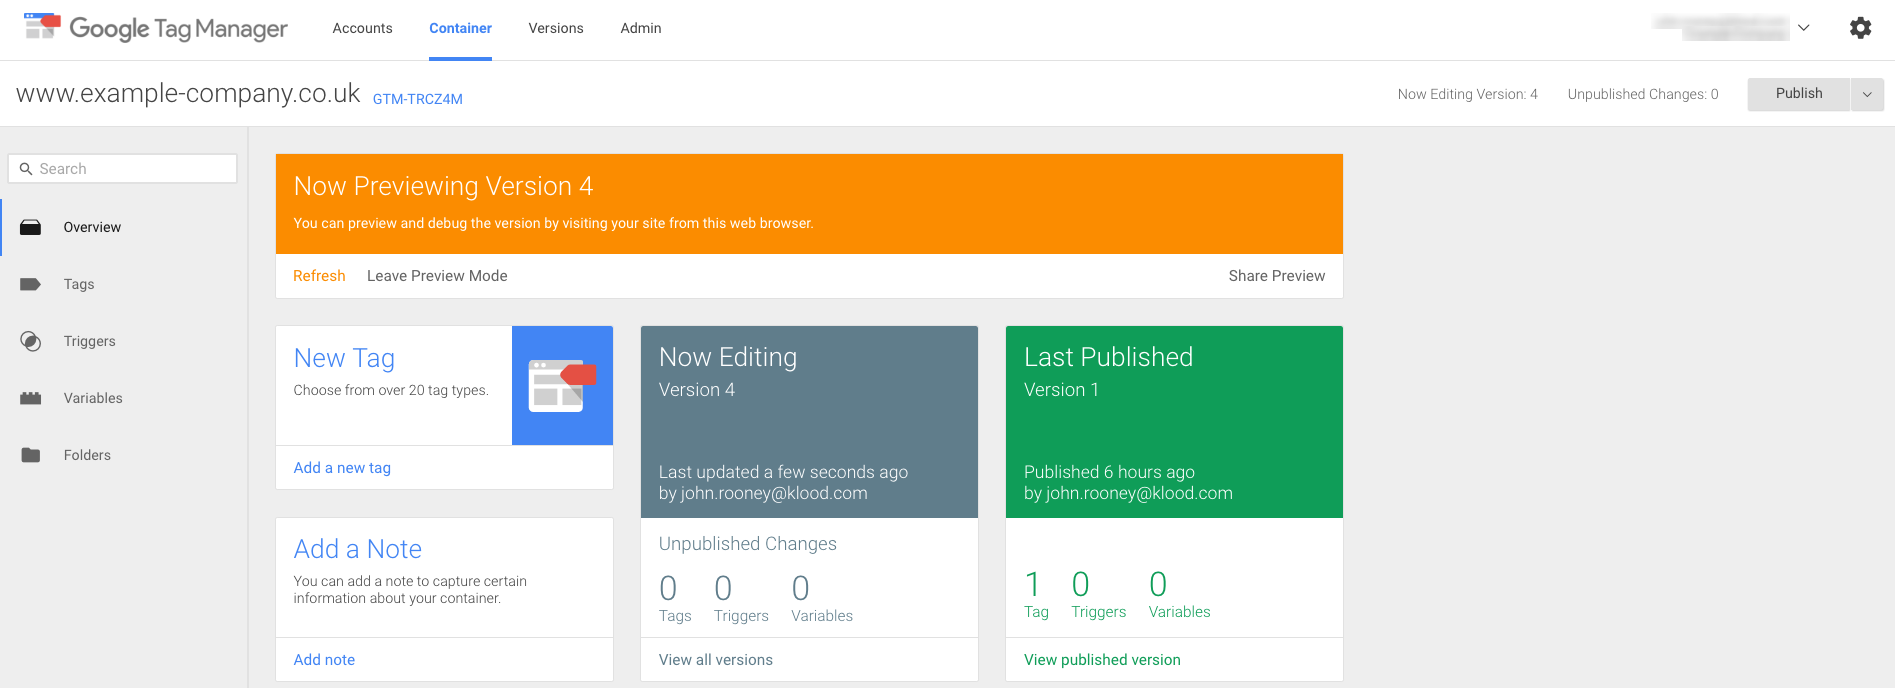The image size is (1895, 688).
Task: Click the GTM-TRCZ4M container ID
Action: click(x=417, y=99)
